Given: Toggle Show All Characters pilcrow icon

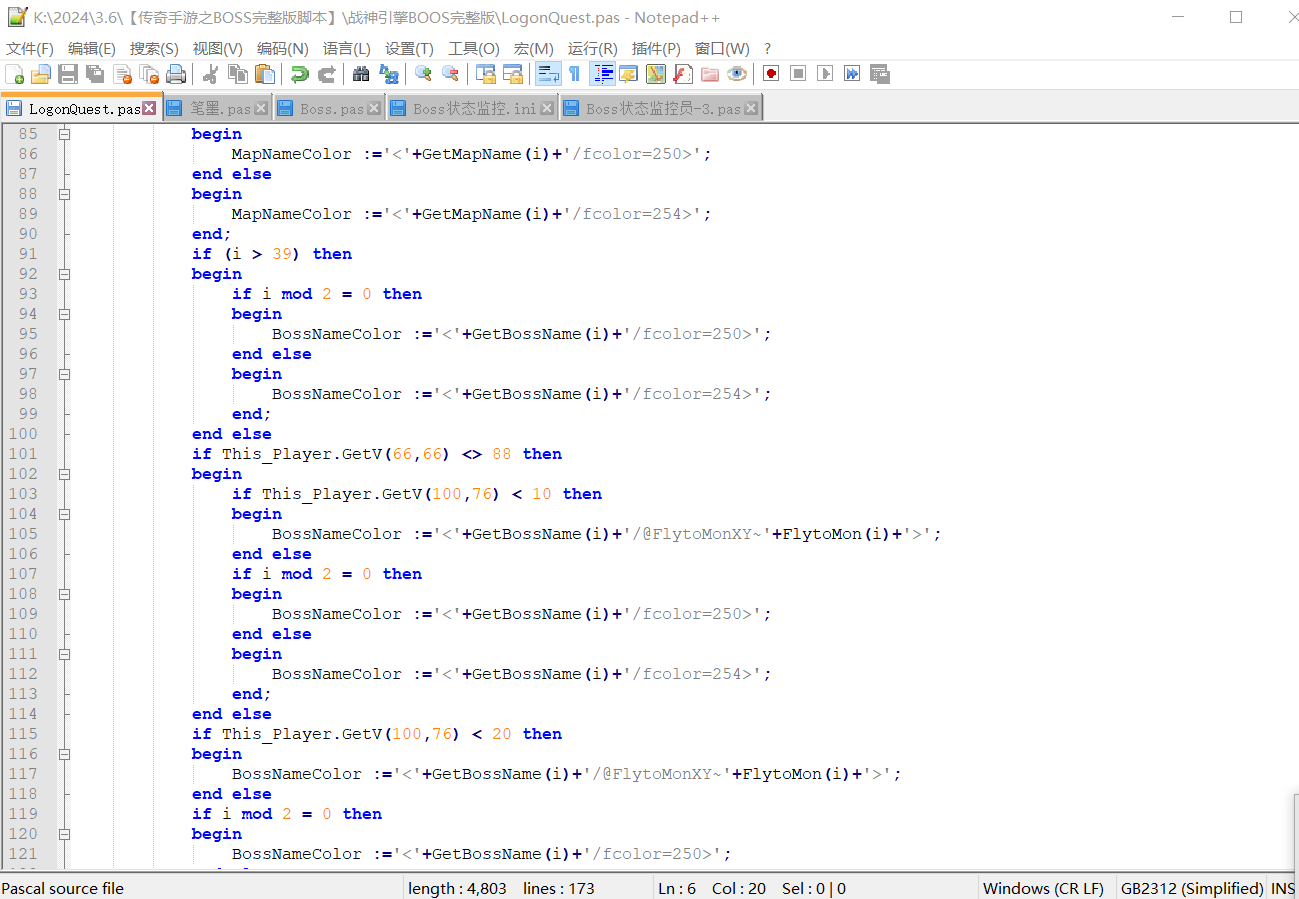Looking at the screenshot, I should point(575,74).
